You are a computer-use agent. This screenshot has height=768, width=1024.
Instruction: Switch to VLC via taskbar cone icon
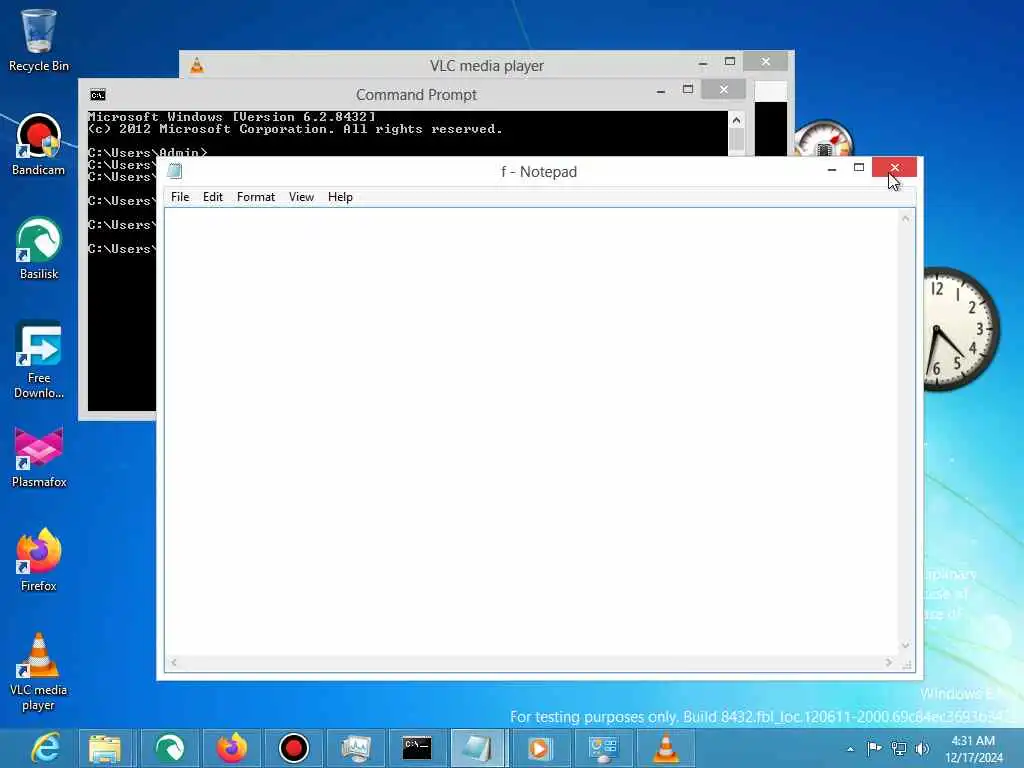[x=665, y=748]
